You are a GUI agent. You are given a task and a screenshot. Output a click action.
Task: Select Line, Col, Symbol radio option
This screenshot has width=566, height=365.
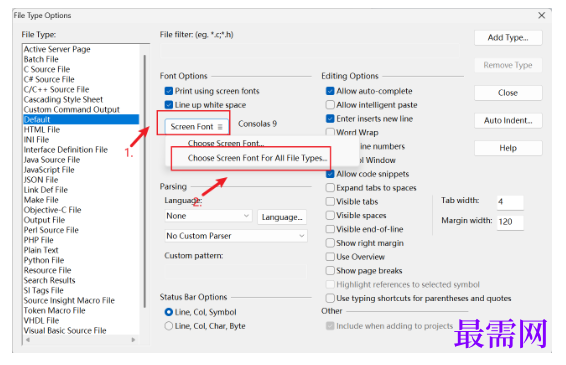tap(169, 312)
